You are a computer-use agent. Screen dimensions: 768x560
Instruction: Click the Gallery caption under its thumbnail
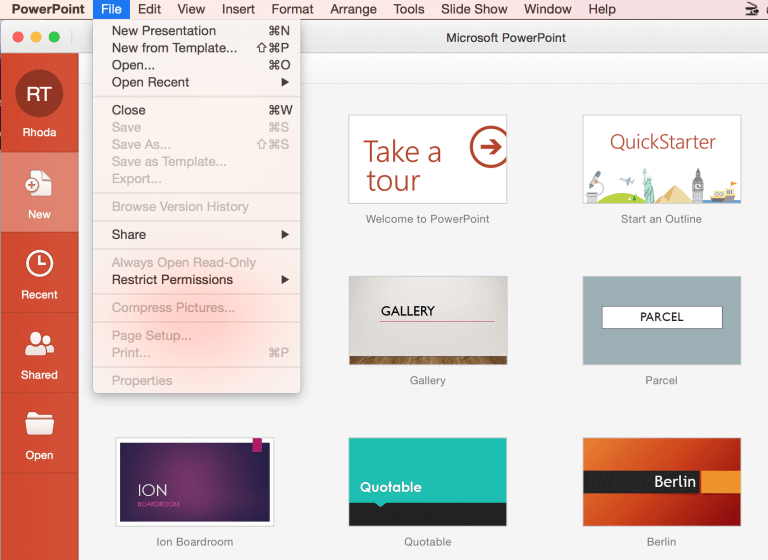428,380
